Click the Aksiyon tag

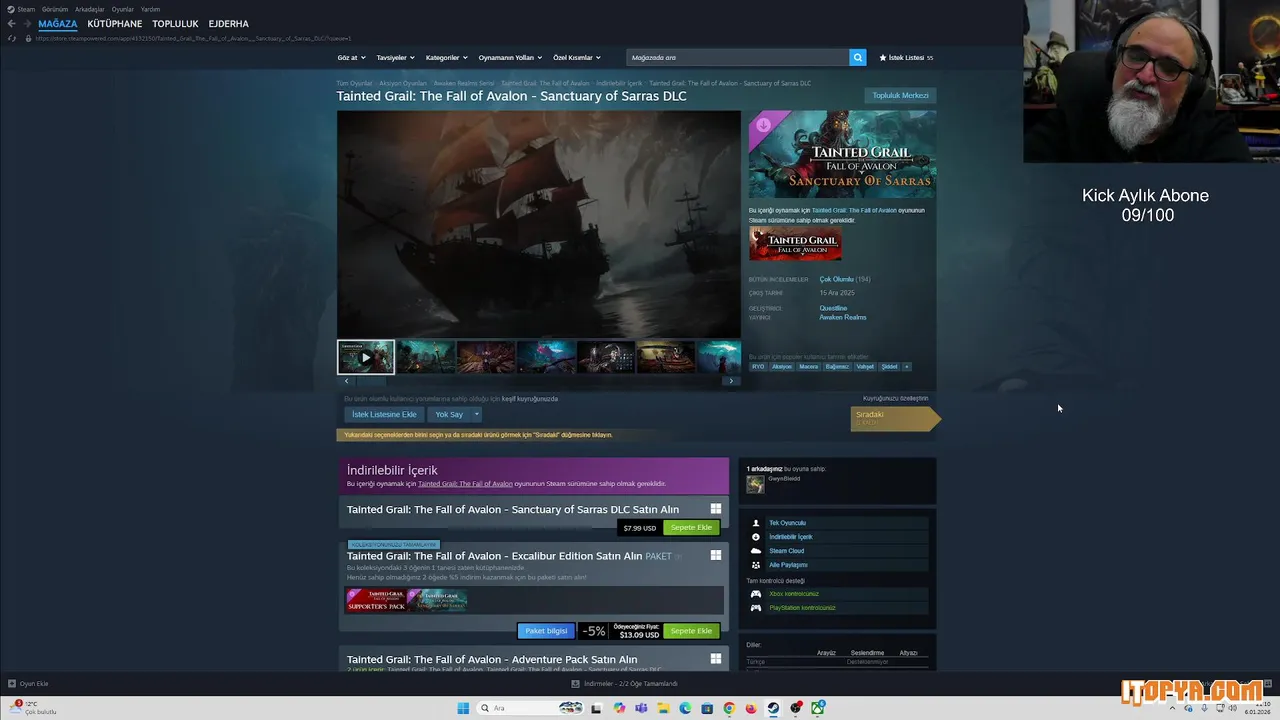click(781, 367)
